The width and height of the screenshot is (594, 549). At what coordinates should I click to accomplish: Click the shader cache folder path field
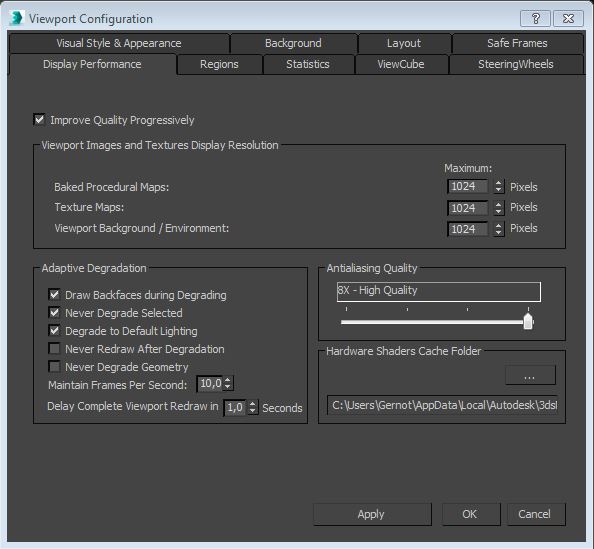coord(442,405)
